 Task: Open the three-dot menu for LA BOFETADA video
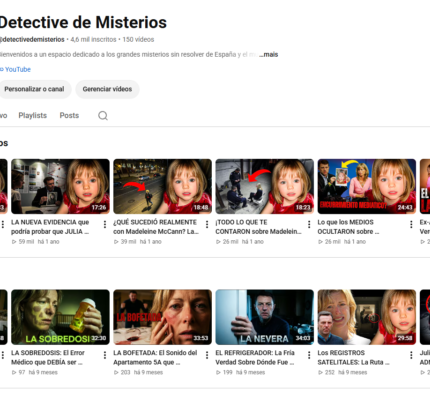[207, 355]
